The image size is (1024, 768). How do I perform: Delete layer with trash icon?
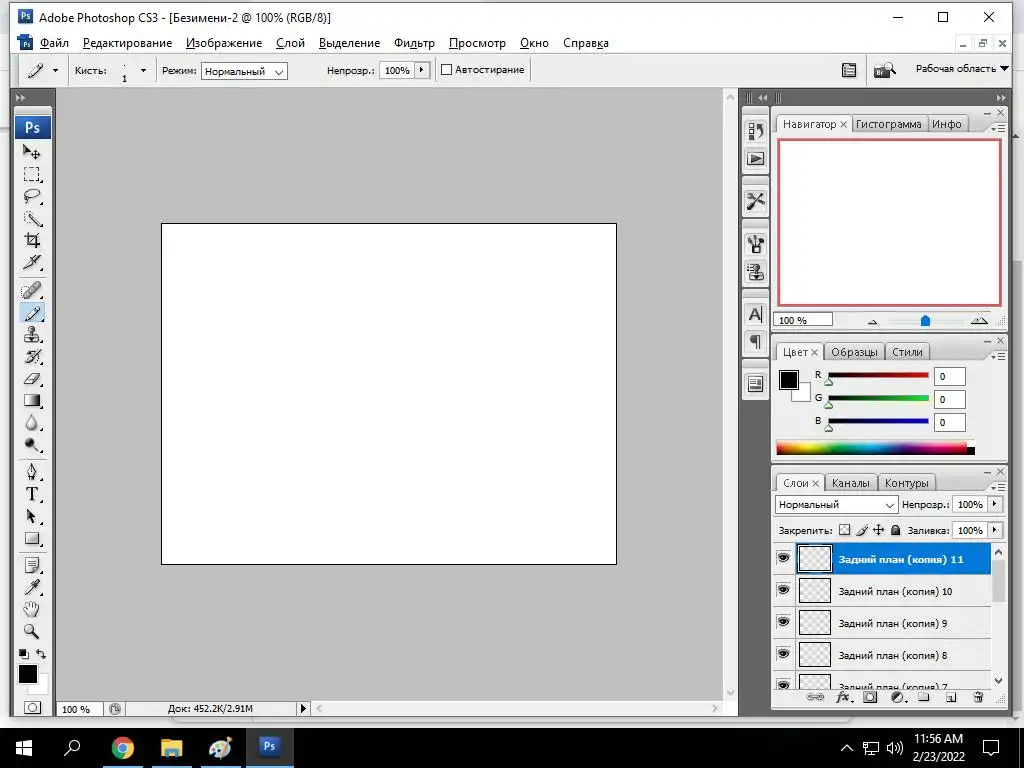pos(978,697)
